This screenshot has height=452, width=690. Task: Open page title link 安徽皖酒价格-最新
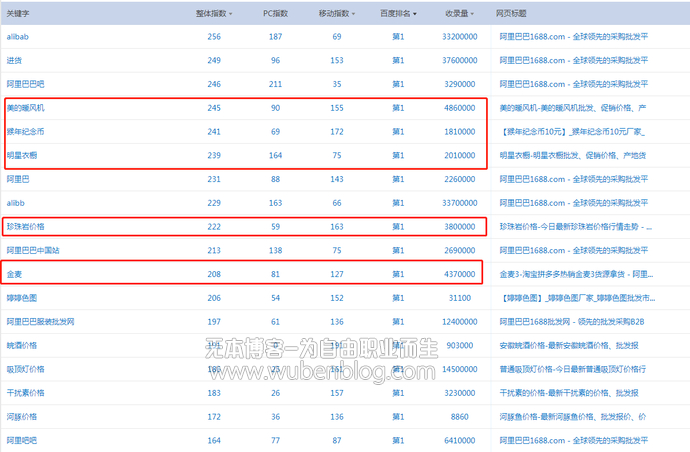coord(569,346)
